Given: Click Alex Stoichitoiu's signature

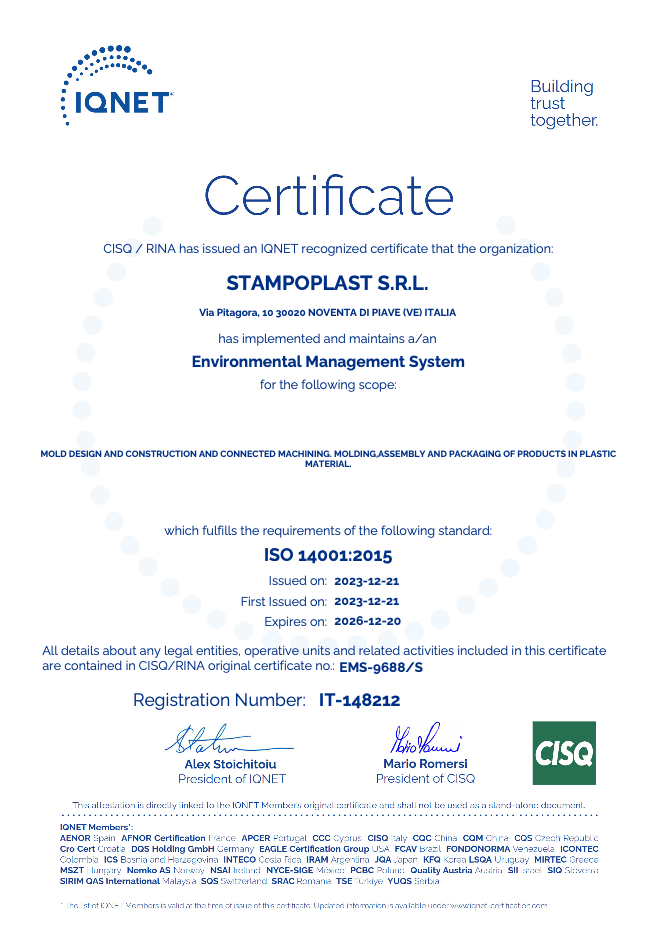Looking at the screenshot, I should (229, 740).
